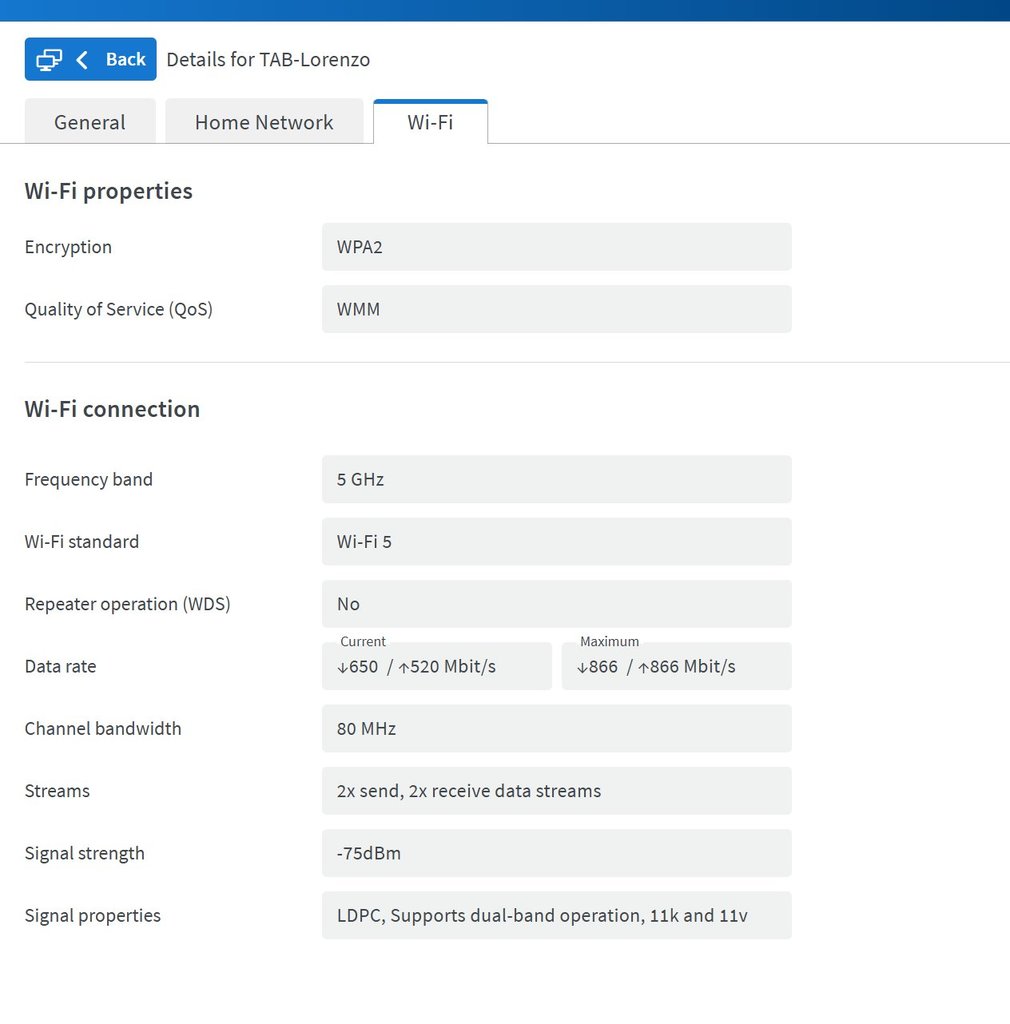Open the Home Network tab

tap(264, 122)
